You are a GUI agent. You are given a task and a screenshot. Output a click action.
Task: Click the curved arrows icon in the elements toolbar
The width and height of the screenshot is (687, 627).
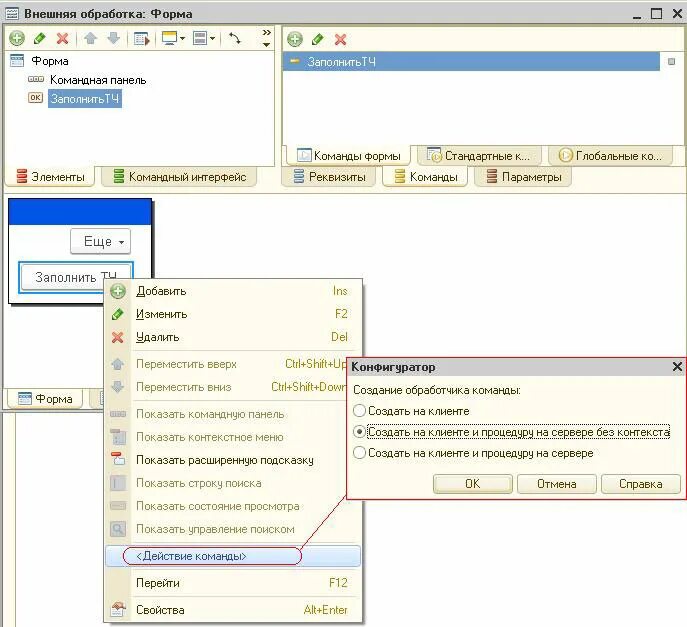click(x=235, y=39)
